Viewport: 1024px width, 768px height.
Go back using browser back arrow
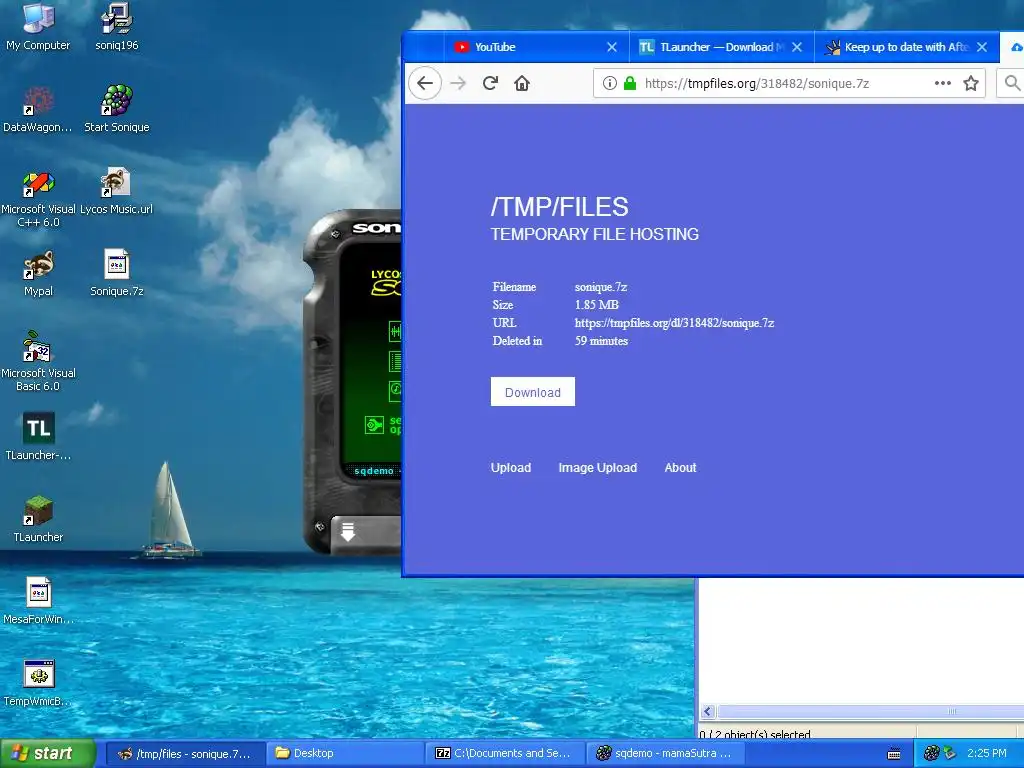click(x=425, y=84)
